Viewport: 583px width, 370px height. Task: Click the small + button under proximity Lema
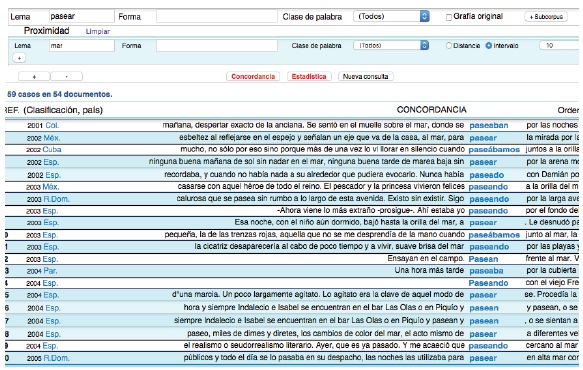click(19, 58)
